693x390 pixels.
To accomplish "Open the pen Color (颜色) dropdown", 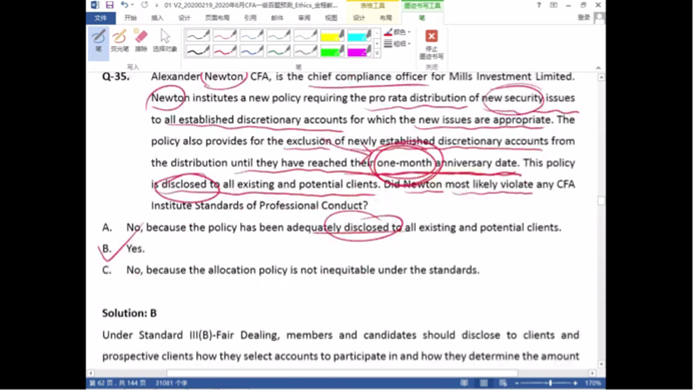I will point(397,32).
